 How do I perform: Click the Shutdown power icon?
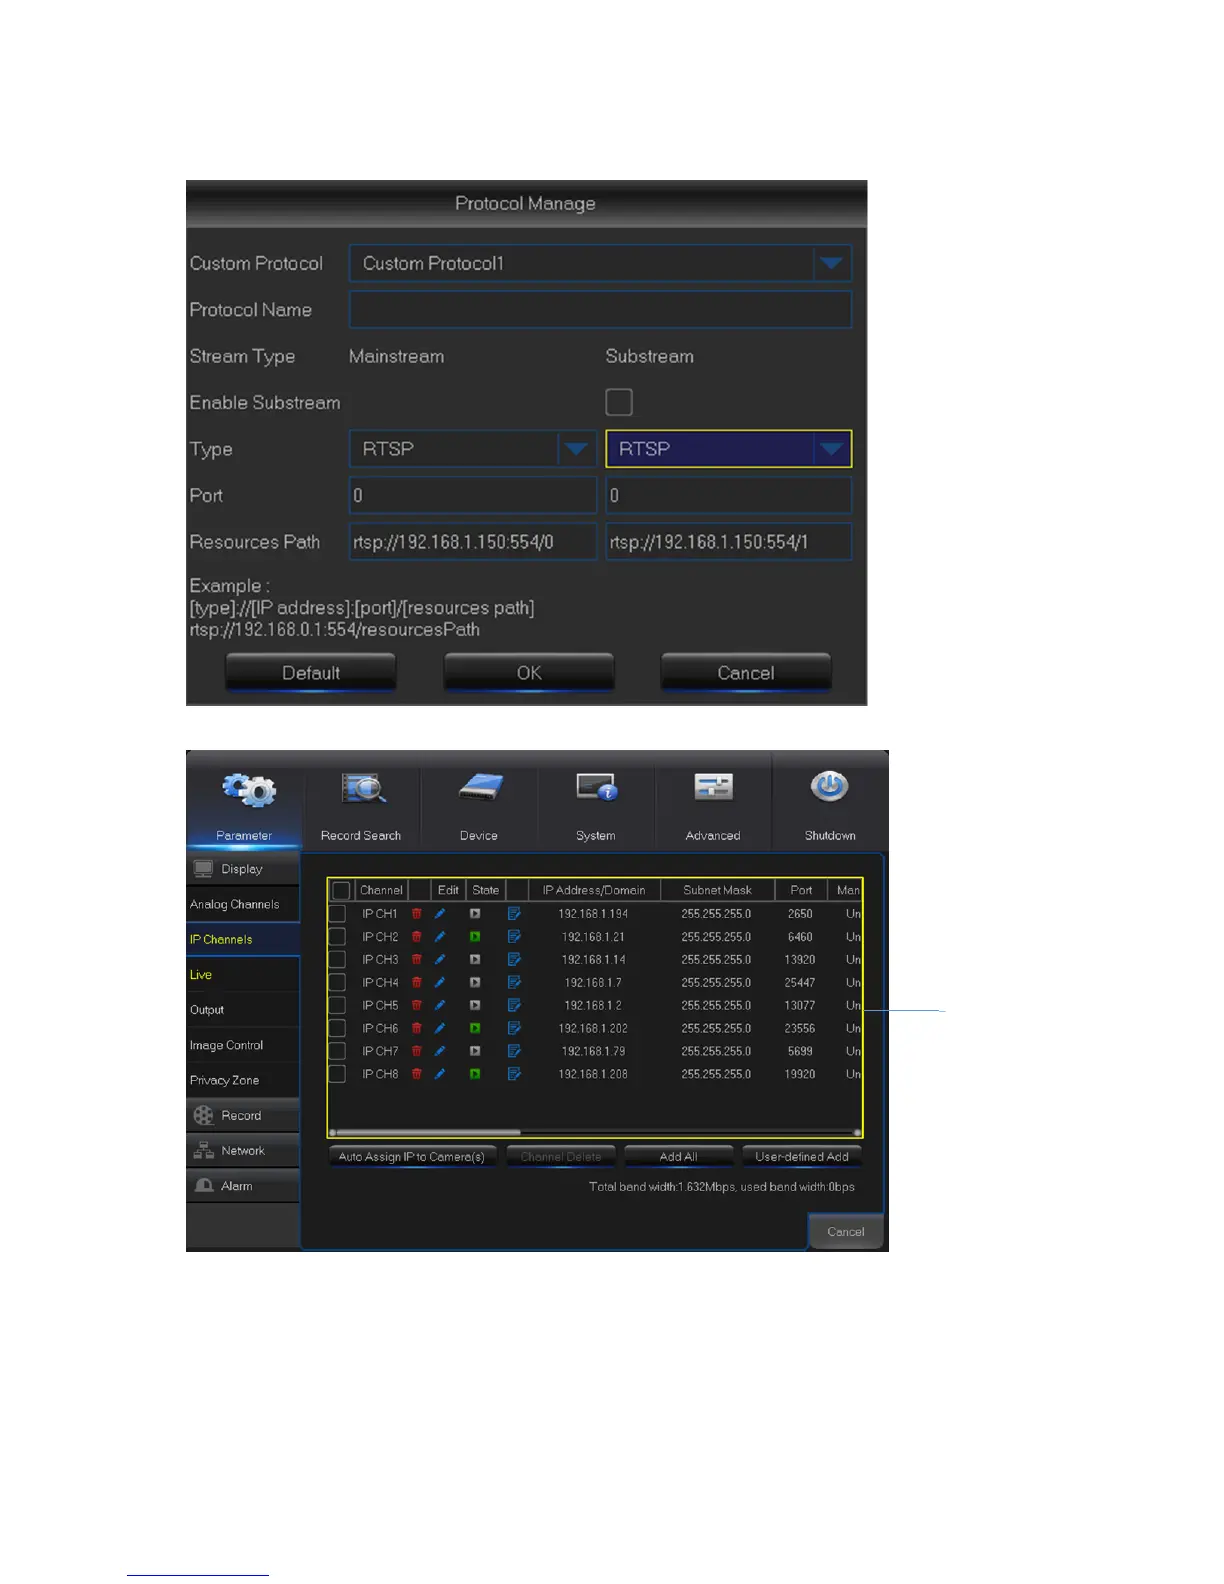click(x=829, y=787)
